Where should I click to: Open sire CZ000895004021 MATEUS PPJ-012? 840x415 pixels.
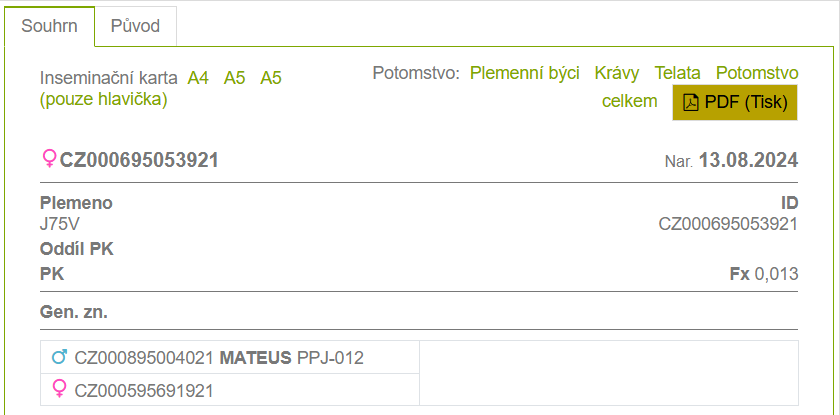coord(219,357)
